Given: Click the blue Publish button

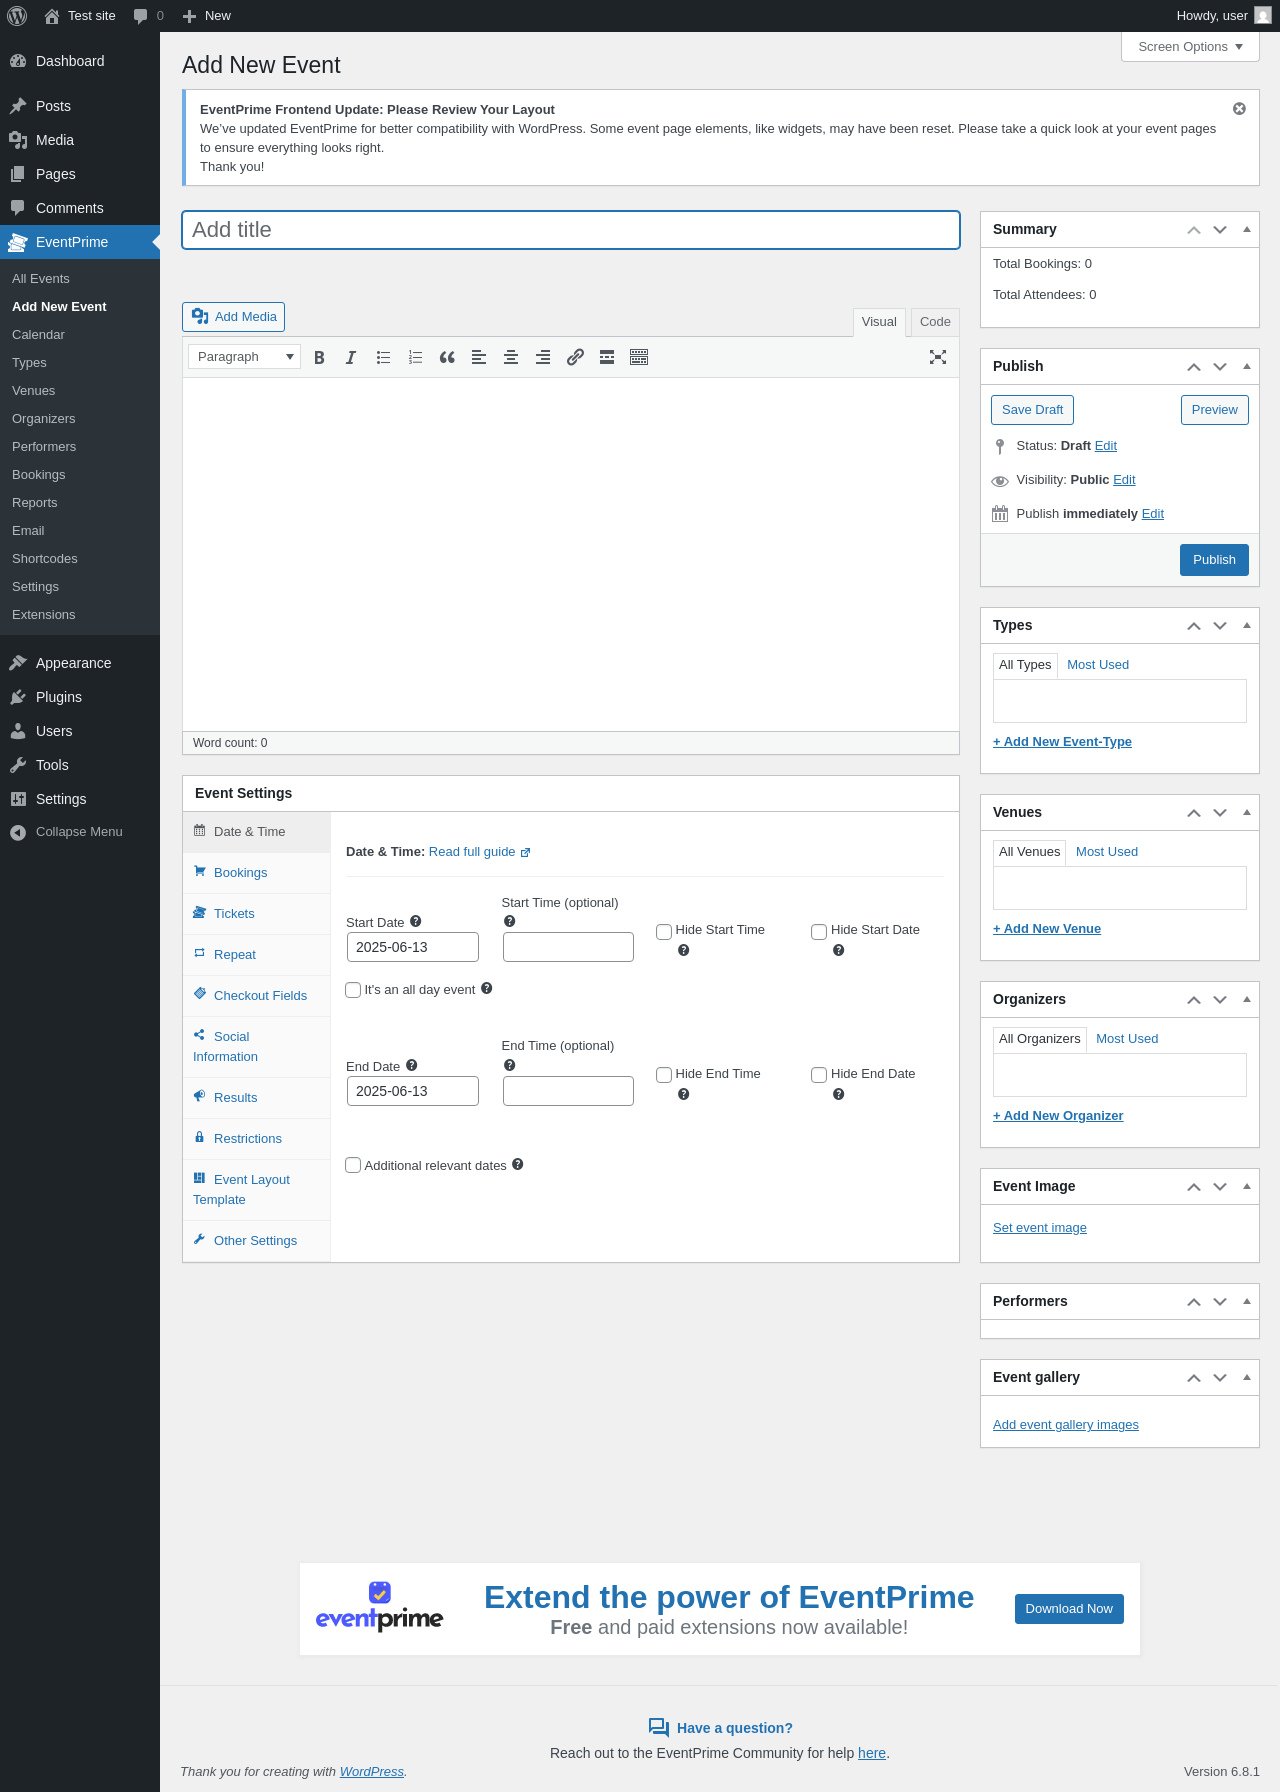Looking at the screenshot, I should click(1214, 560).
